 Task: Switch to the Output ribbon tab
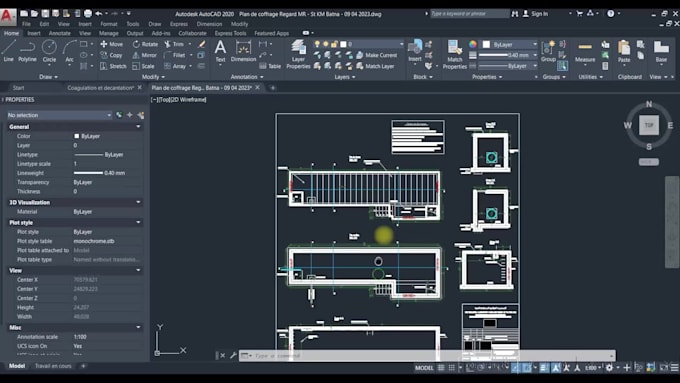[x=135, y=33]
